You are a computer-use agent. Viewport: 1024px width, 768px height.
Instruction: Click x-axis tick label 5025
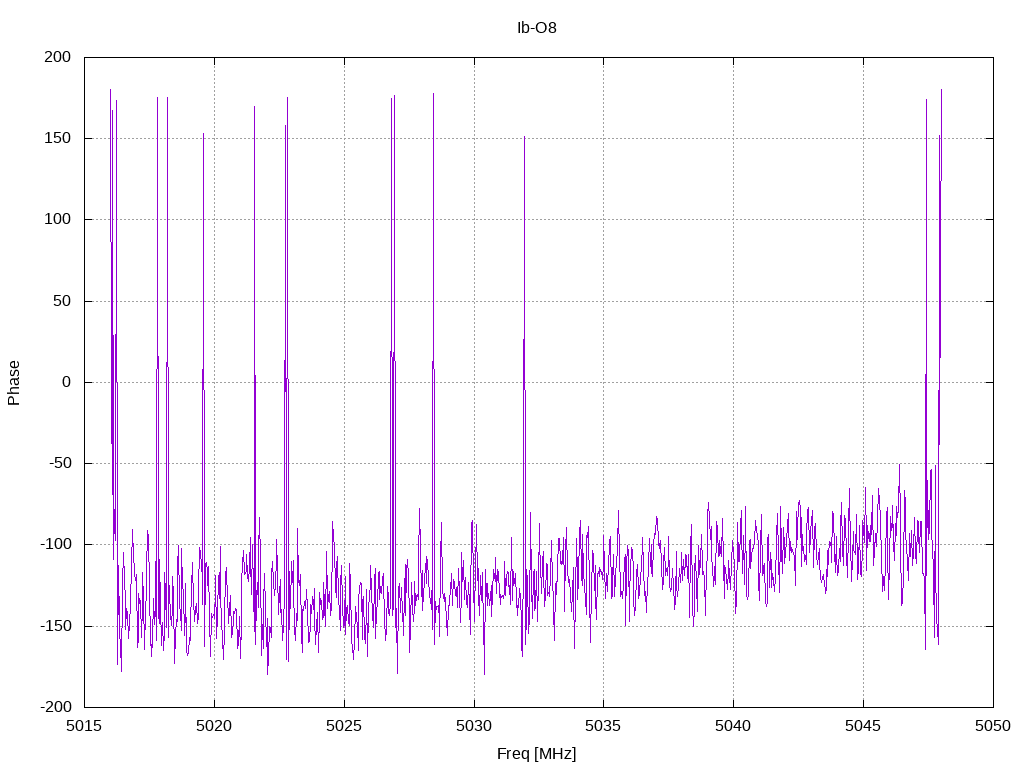344,726
